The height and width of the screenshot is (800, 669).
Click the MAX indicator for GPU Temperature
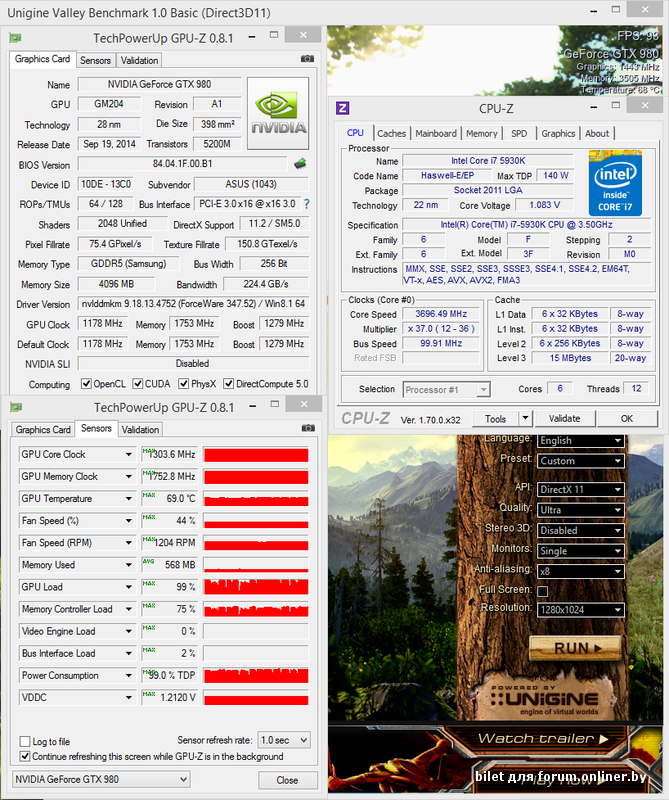click(x=148, y=495)
